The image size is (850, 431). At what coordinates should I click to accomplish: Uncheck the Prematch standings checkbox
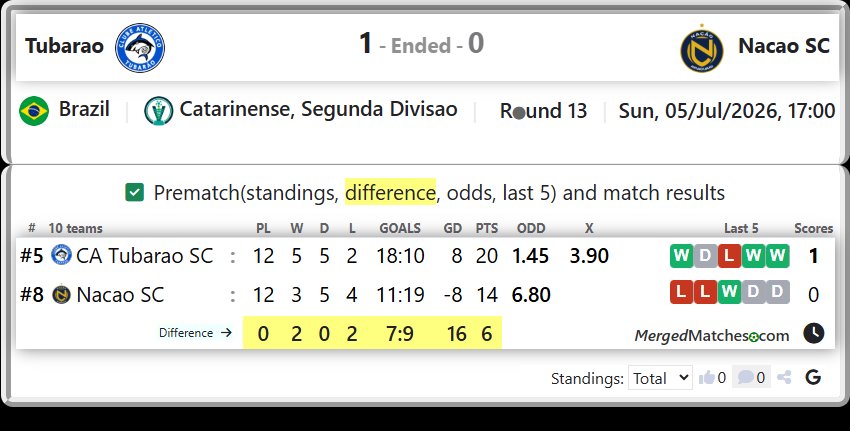[134, 192]
